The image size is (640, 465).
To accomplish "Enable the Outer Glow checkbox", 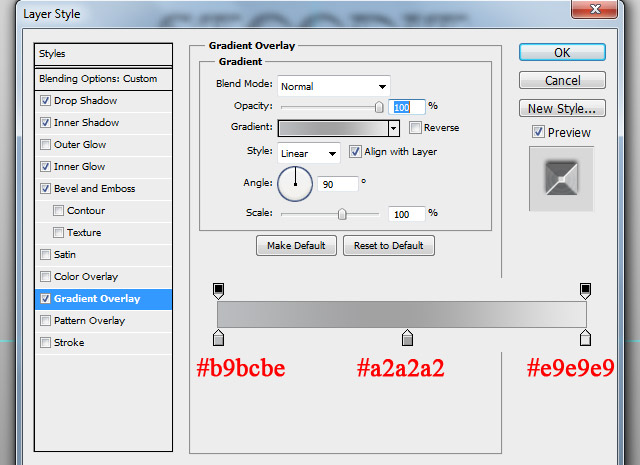I will 45,145.
